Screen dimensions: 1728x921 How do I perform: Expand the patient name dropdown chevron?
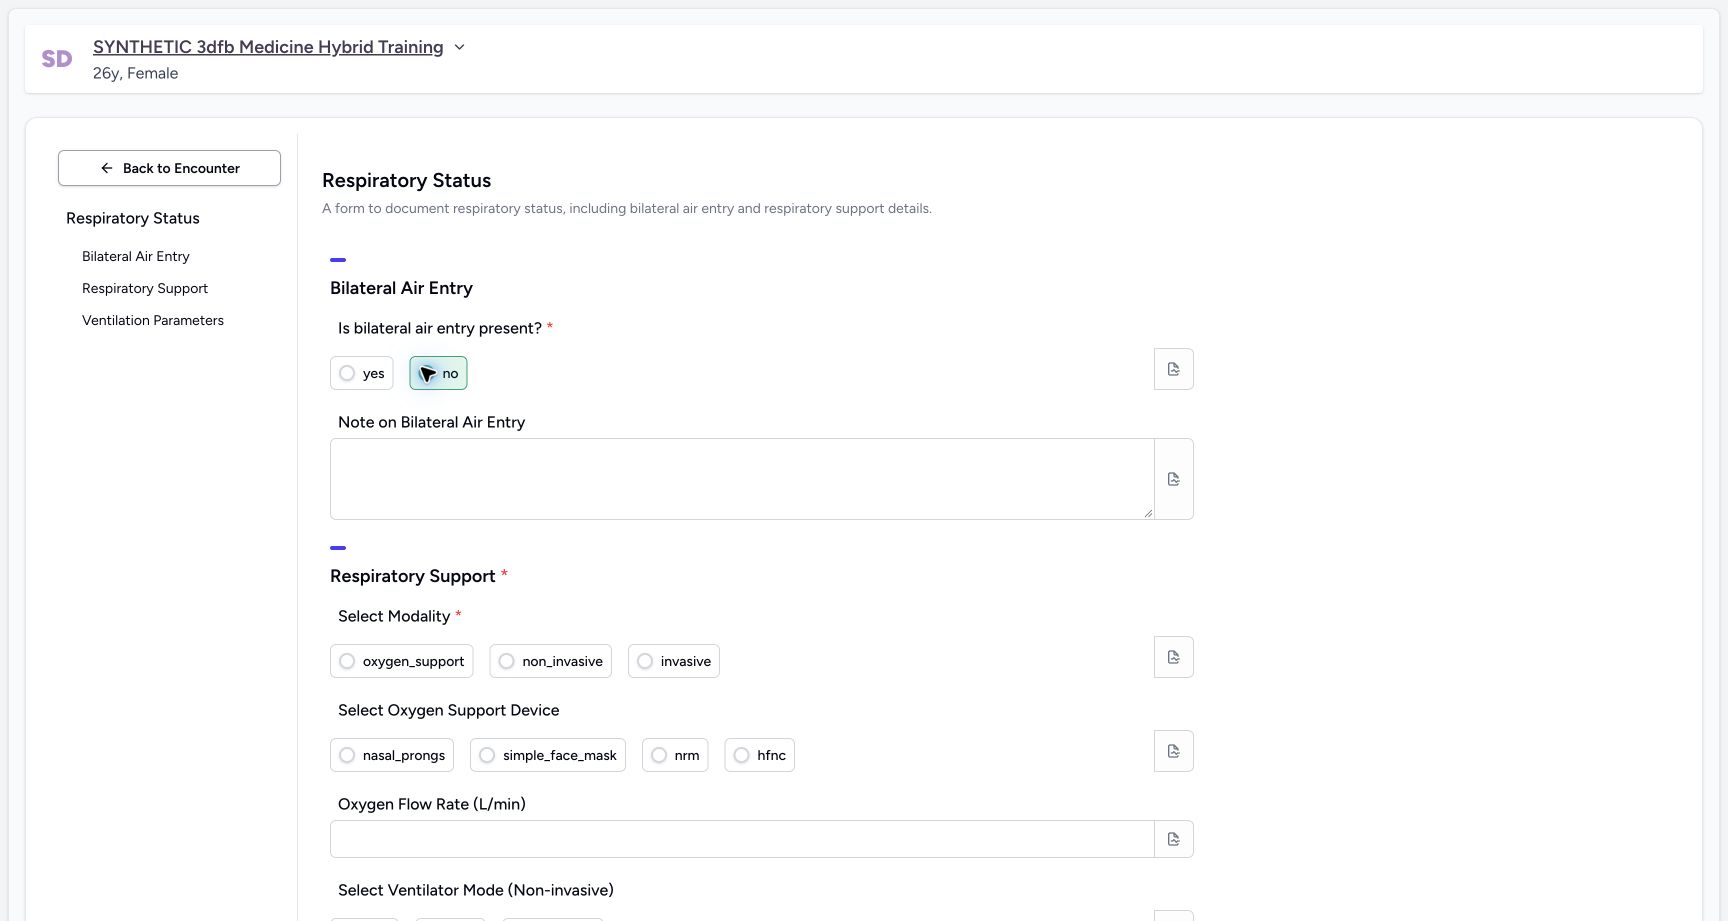click(x=459, y=47)
